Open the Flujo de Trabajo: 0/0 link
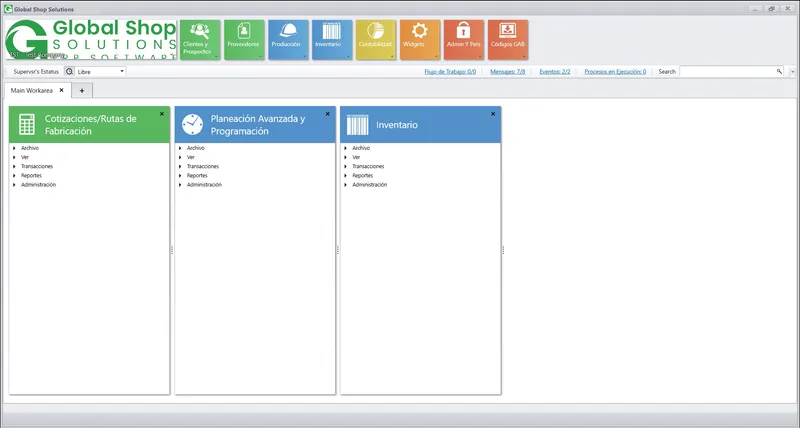800x428 pixels. 450,72
